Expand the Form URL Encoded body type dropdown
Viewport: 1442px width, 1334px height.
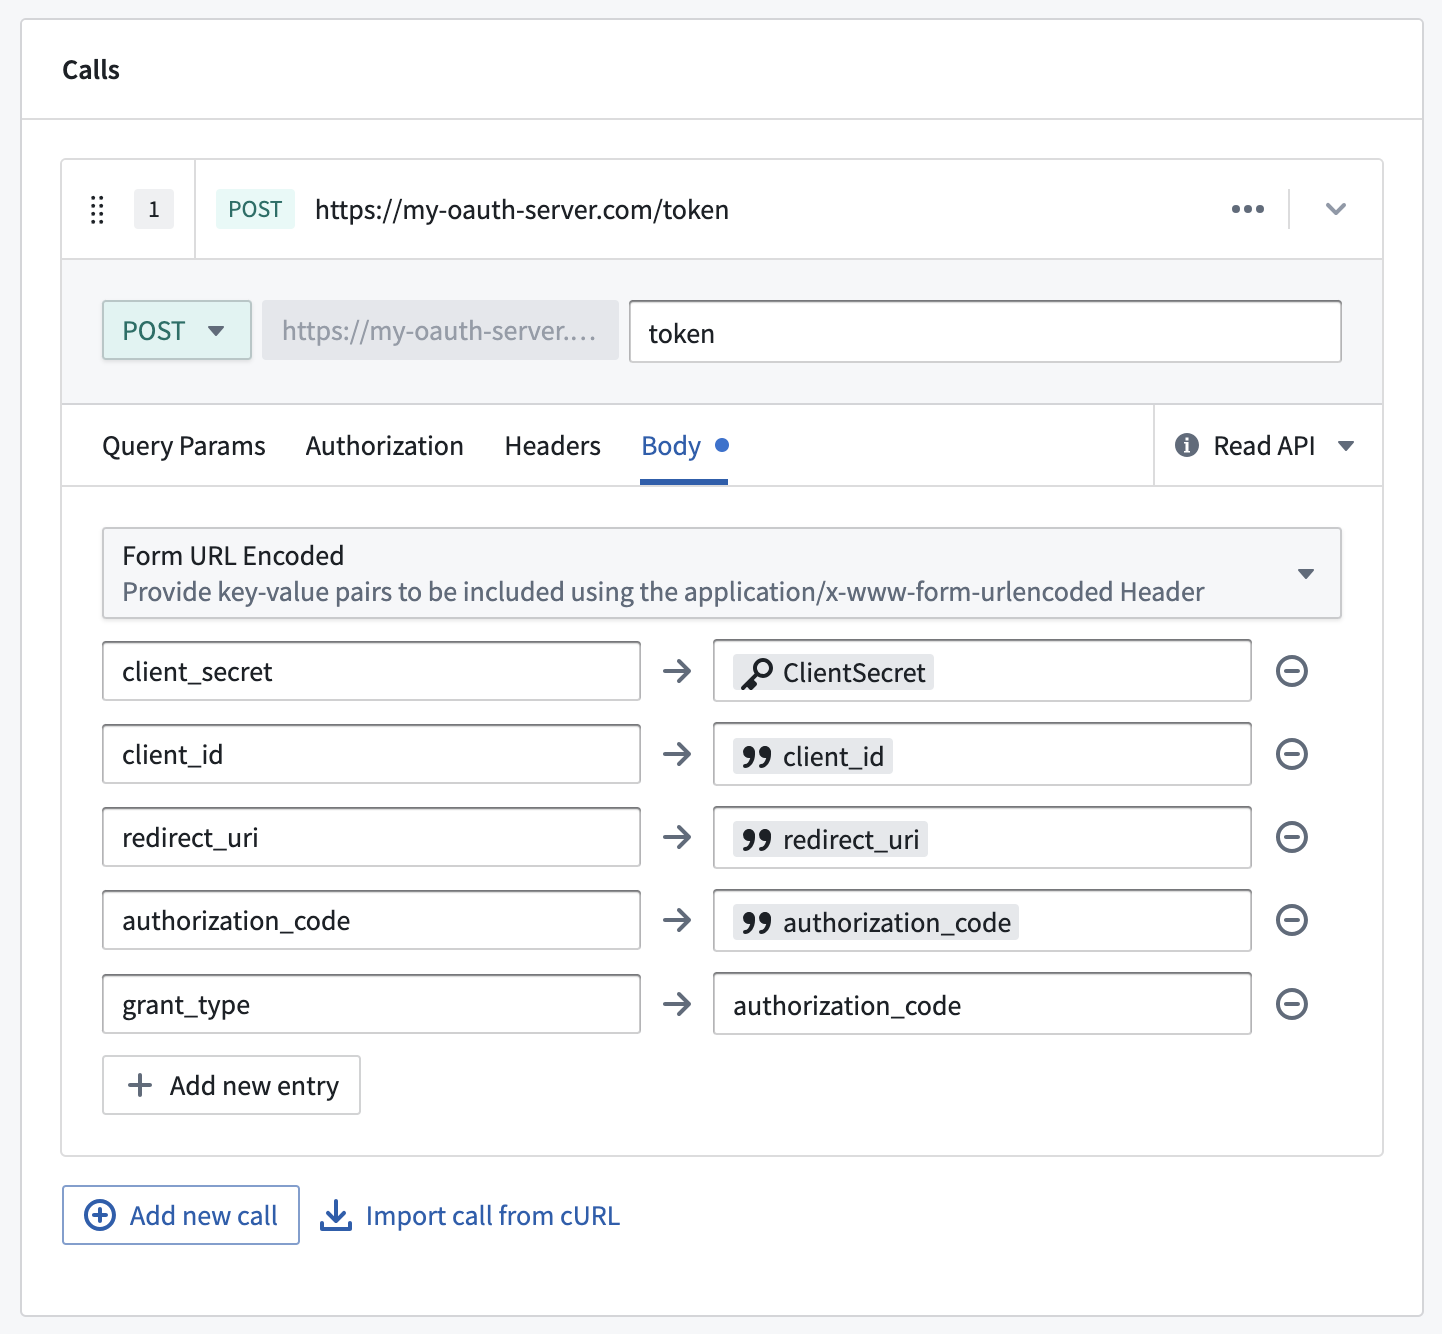click(721, 573)
